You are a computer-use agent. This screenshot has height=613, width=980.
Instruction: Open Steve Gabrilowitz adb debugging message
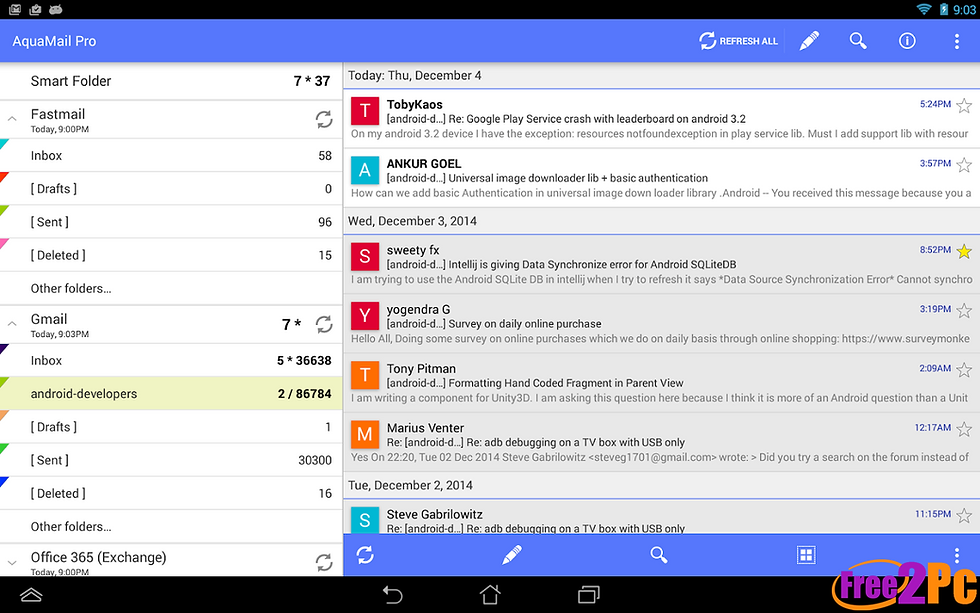(661, 517)
